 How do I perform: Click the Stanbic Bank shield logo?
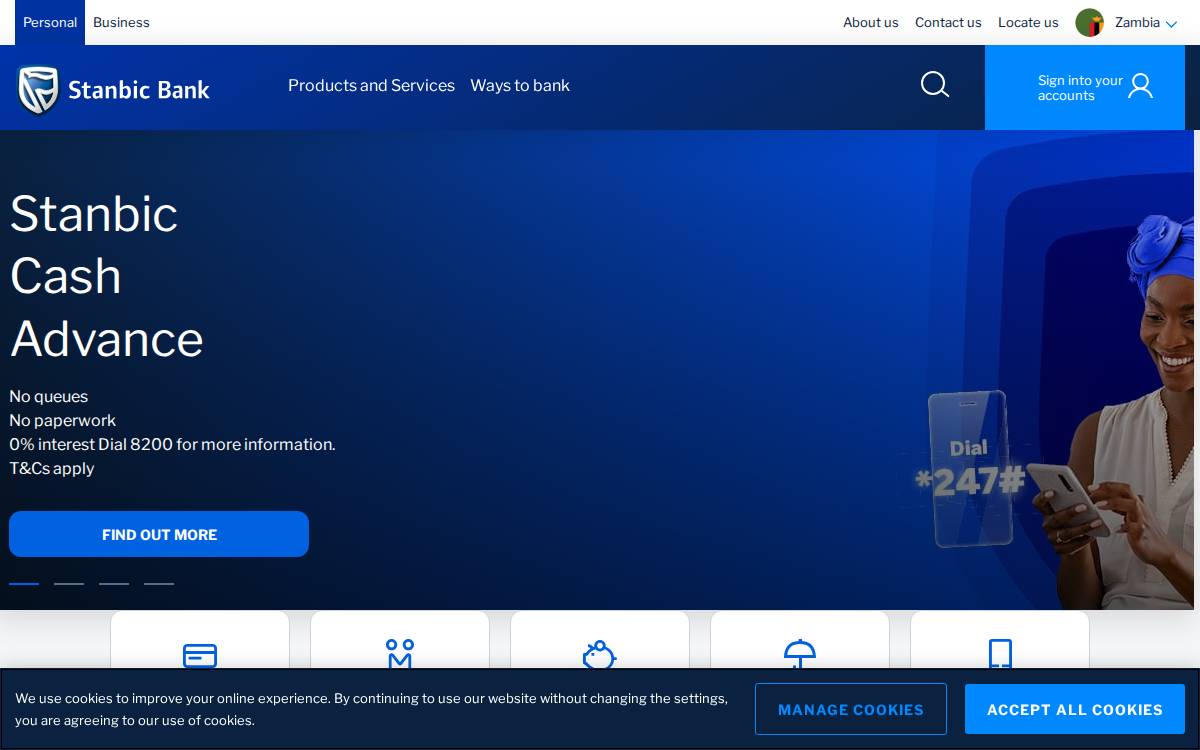click(x=38, y=90)
